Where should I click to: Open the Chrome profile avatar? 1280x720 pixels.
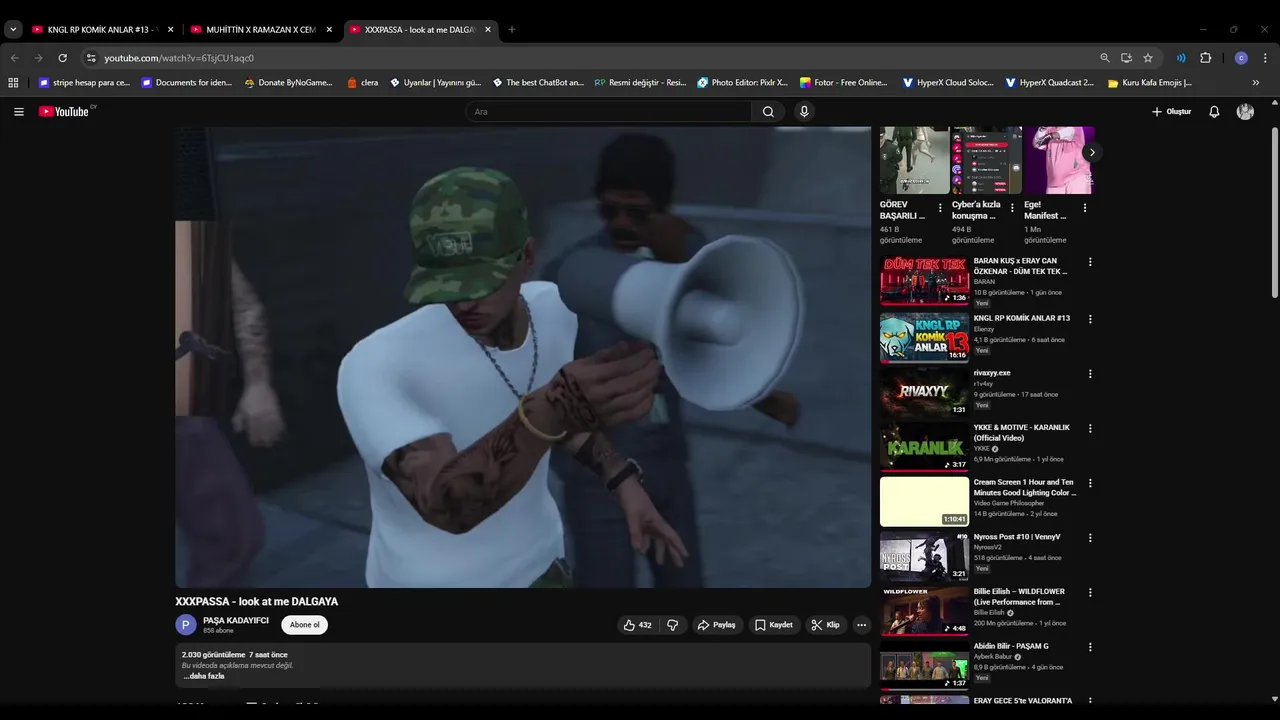pos(1241,58)
